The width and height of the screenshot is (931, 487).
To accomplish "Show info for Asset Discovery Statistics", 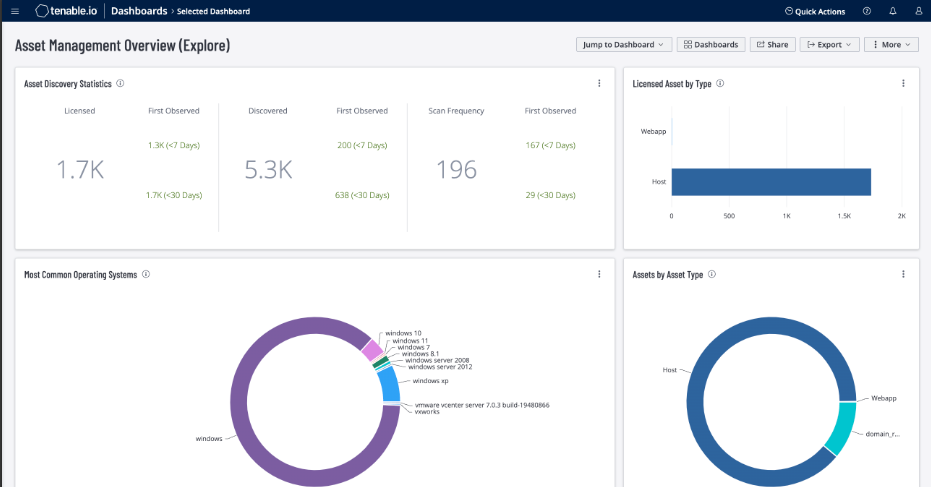I will (x=120, y=84).
